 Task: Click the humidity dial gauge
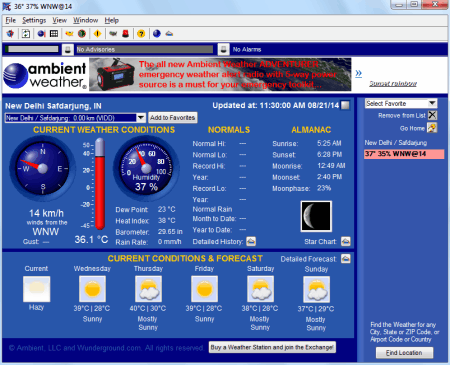coord(146,168)
